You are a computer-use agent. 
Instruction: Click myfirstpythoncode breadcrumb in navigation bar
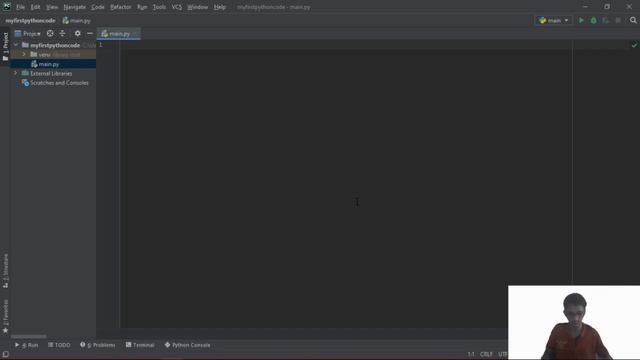click(x=30, y=20)
